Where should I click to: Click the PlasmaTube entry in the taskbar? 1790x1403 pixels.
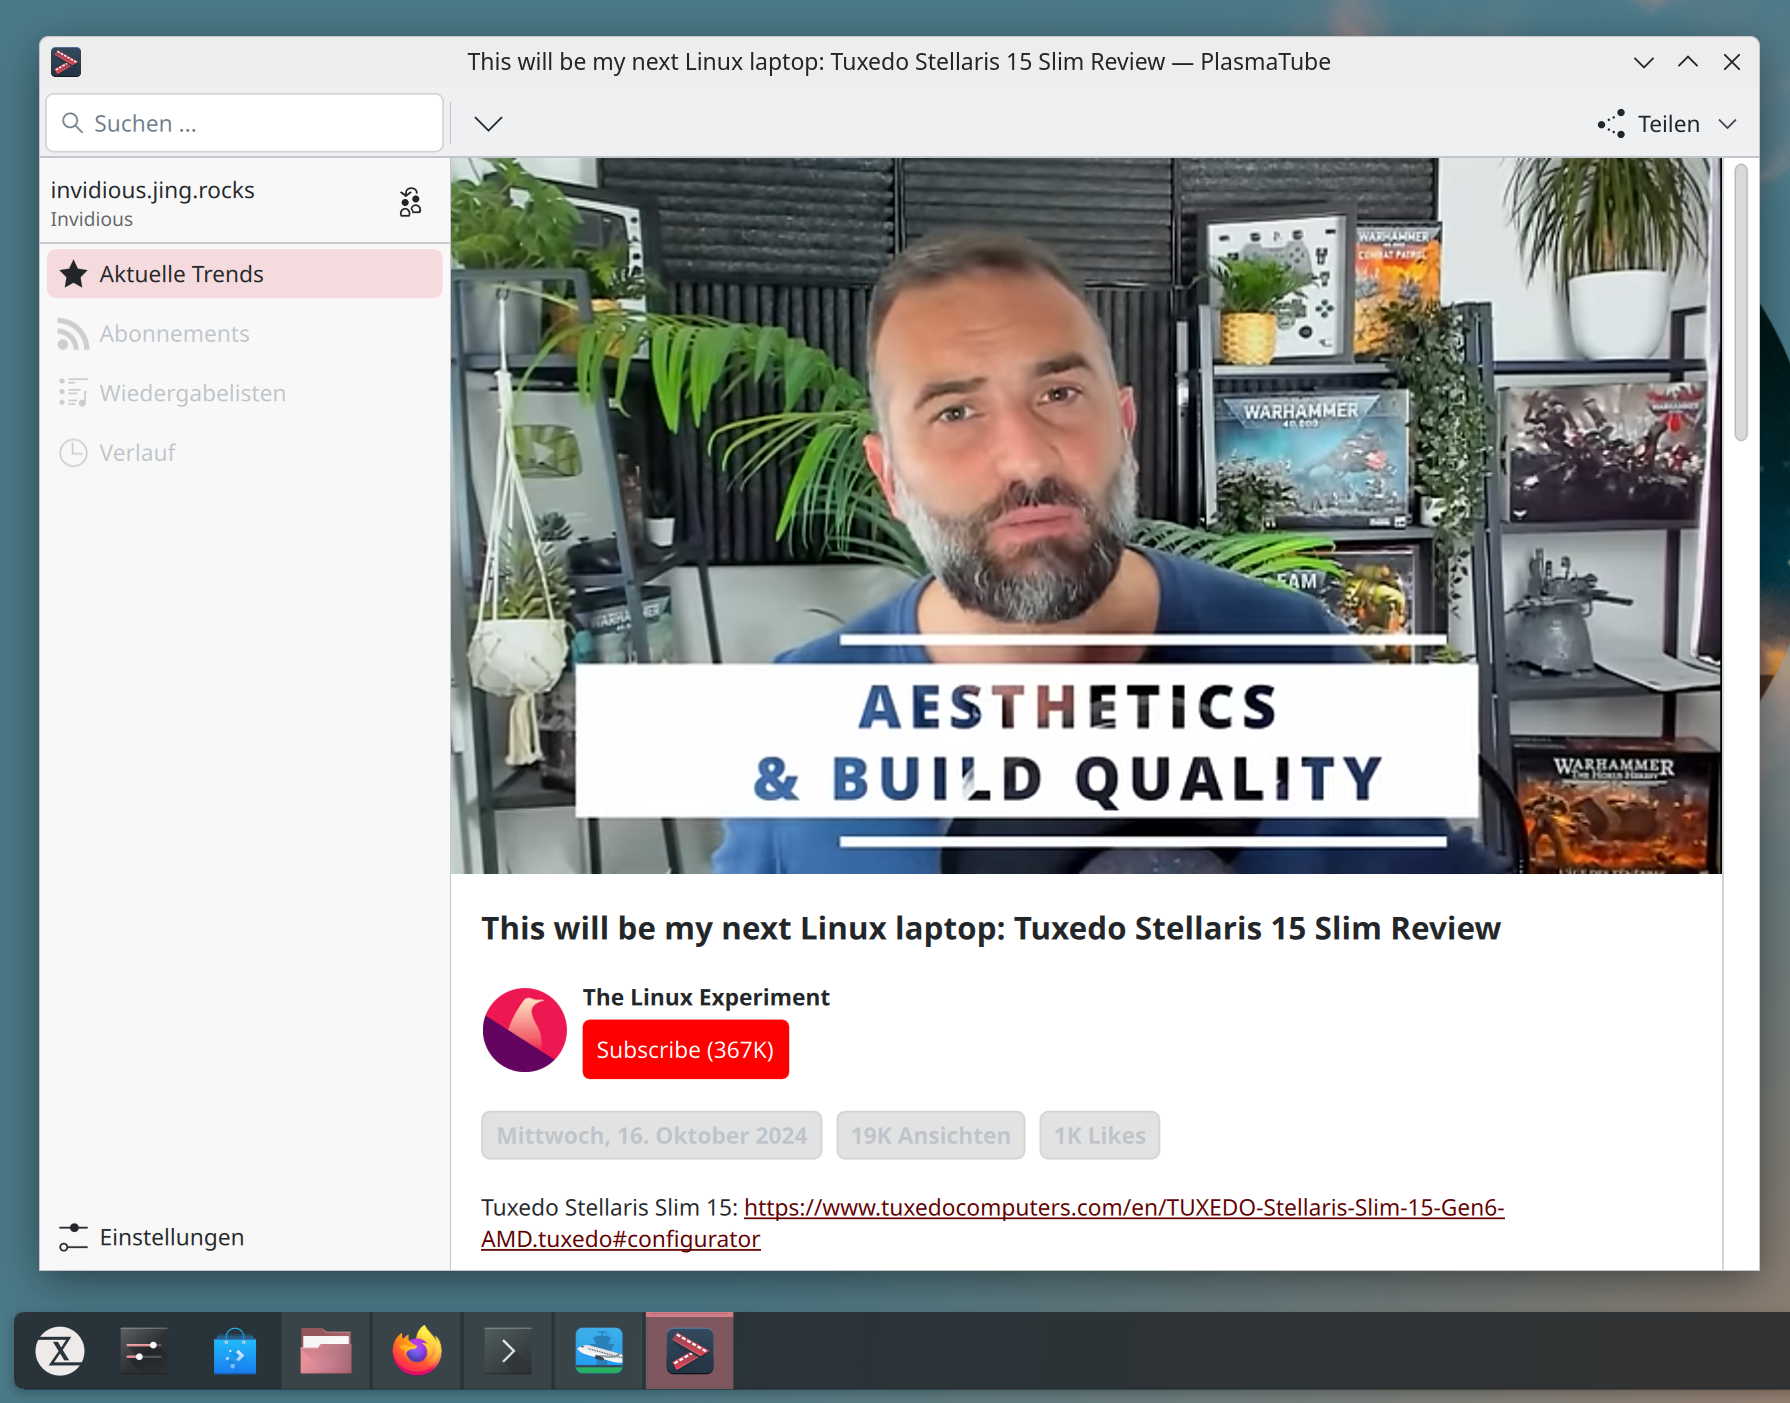689,1351
